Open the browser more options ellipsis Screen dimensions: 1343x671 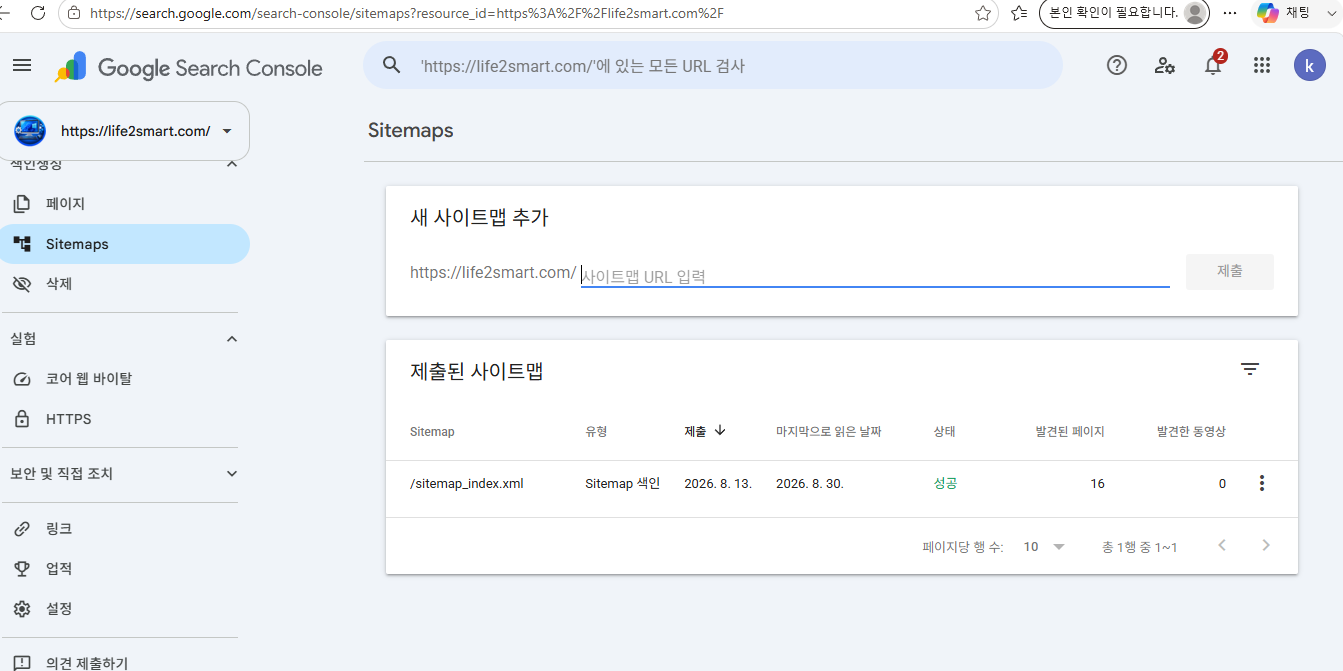pos(1231,13)
